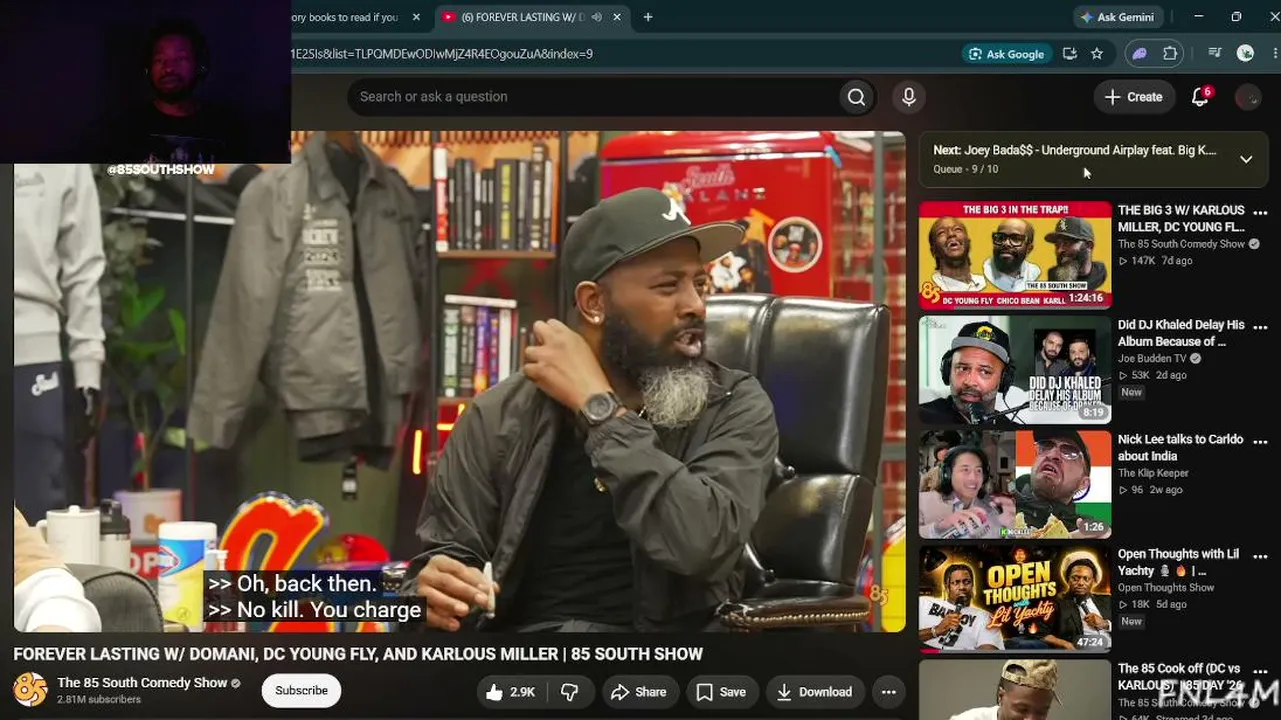Open 'Did DJ Khaled Delay His Album' title
This screenshot has width=1281, height=720.
pyautogui.click(x=1181, y=333)
